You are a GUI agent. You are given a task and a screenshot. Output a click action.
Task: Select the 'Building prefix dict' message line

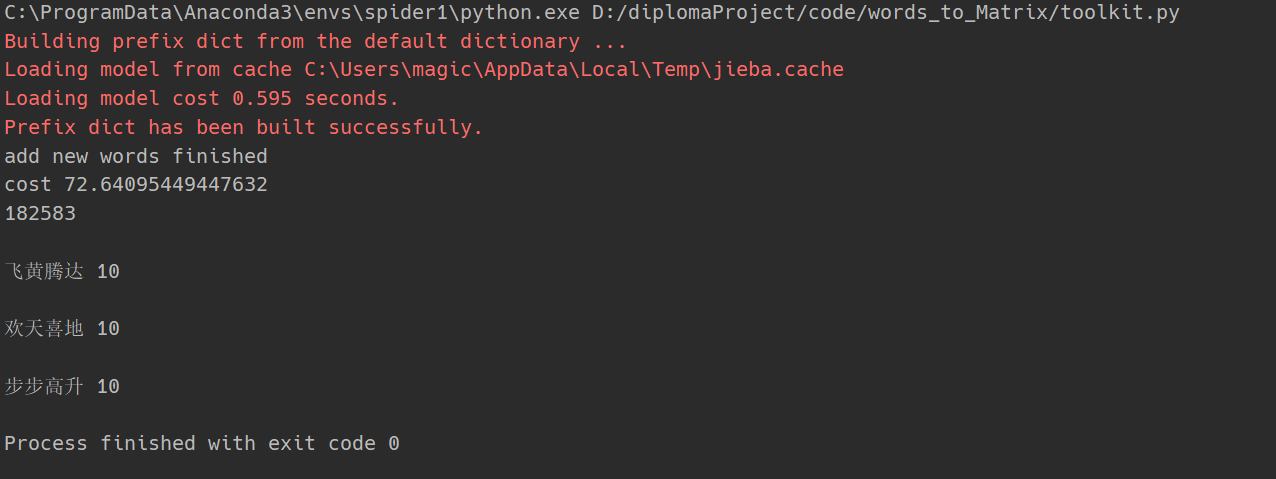click(316, 42)
